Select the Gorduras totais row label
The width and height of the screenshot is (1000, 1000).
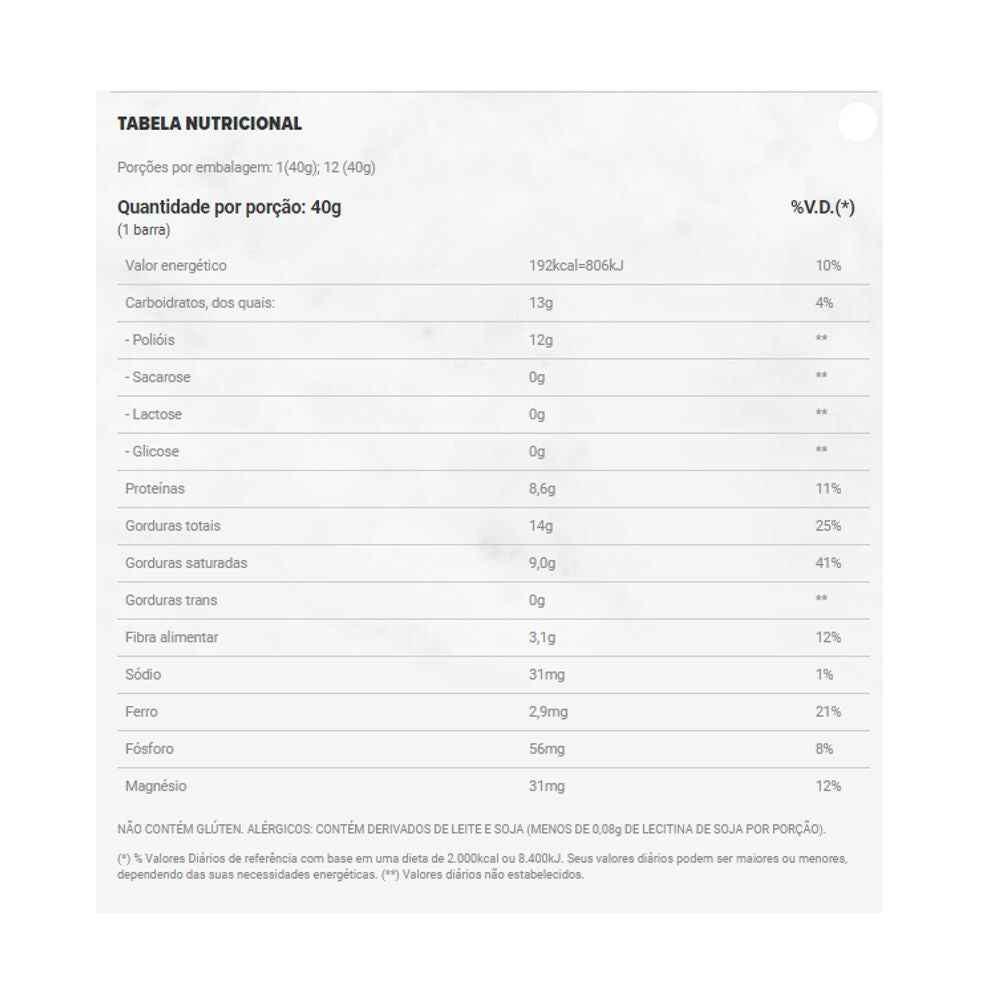[173, 526]
